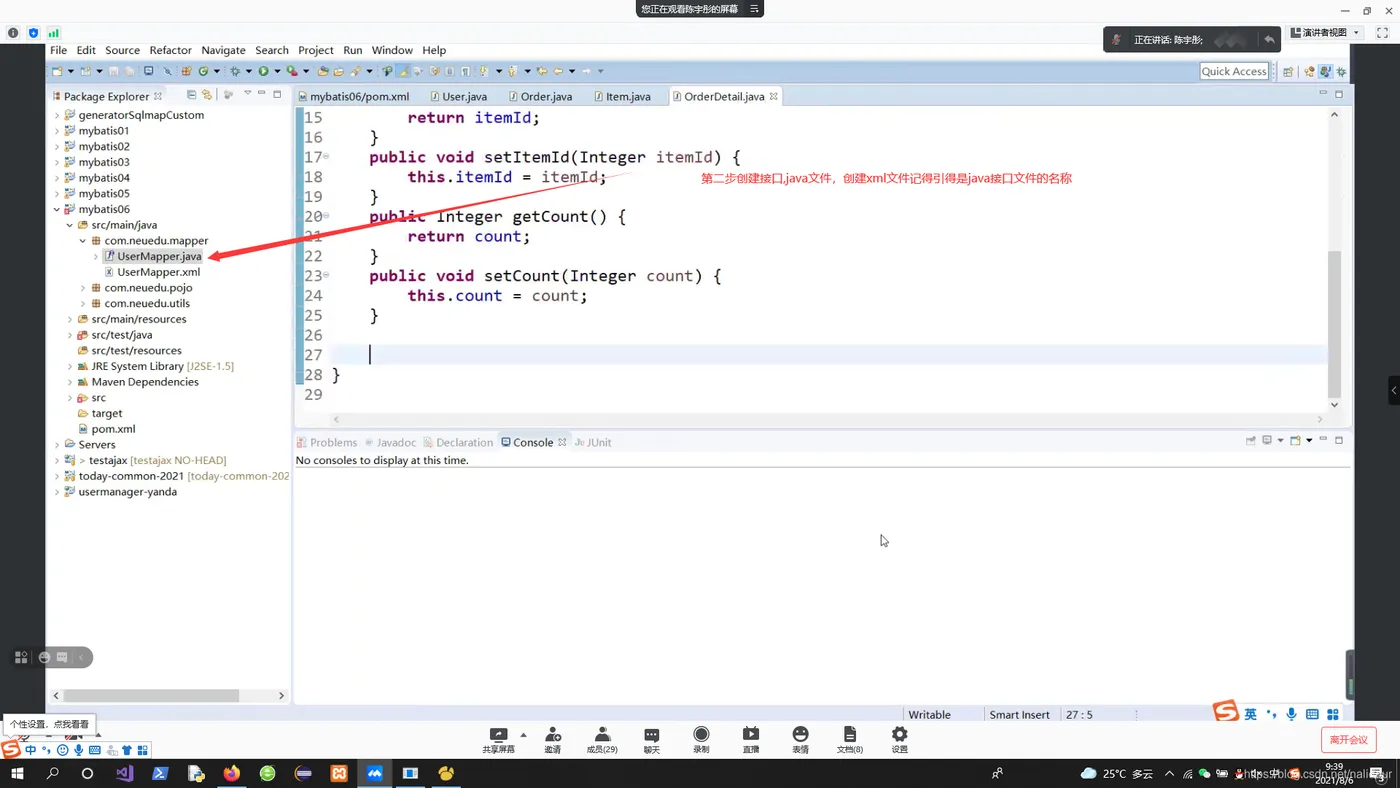Open the Refactor menu
1400x788 pixels.
pyautogui.click(x=170, y=50)
